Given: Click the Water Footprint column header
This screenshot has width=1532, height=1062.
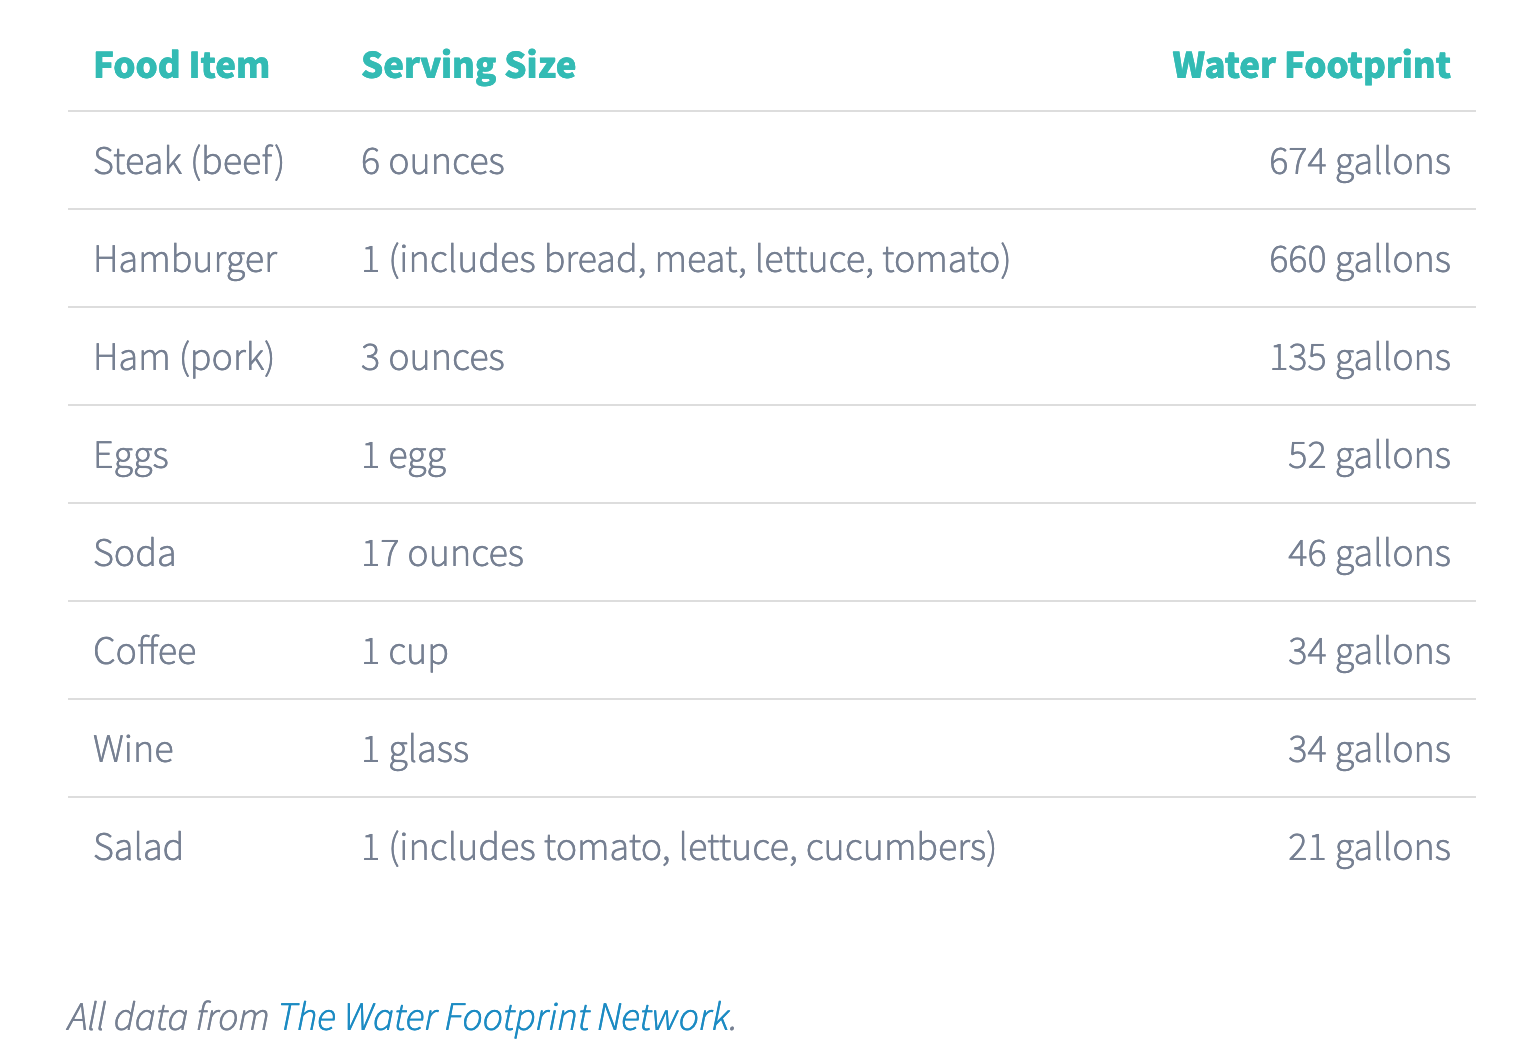Looking at the screenshot, I should [1310, 65].
